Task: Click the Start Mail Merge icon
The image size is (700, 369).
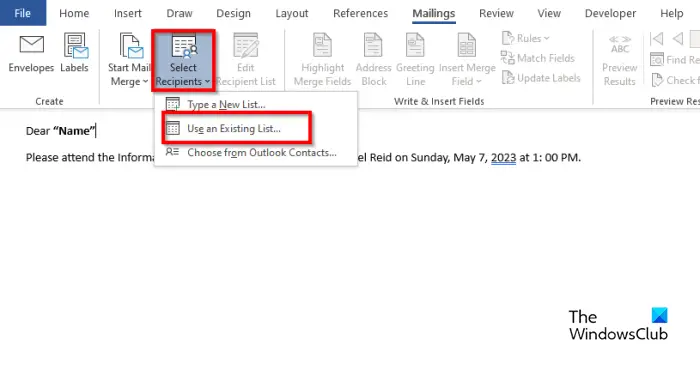Action: click(x=131, y=46)
